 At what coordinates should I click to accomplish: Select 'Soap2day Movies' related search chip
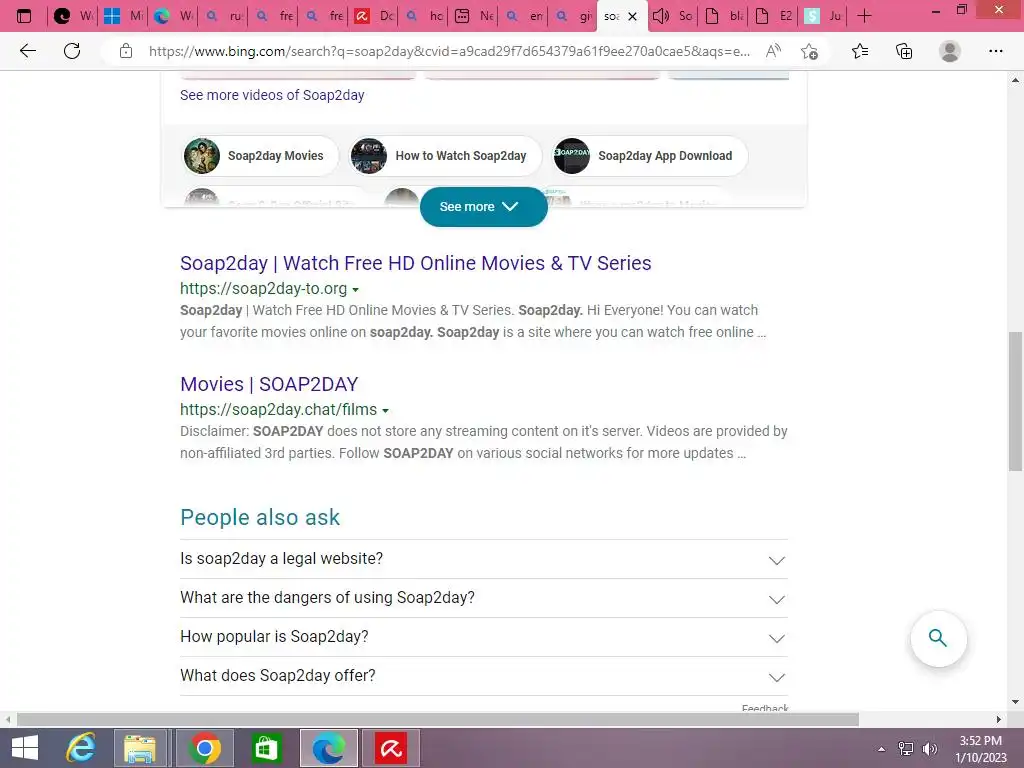click(x=260, y=156)
